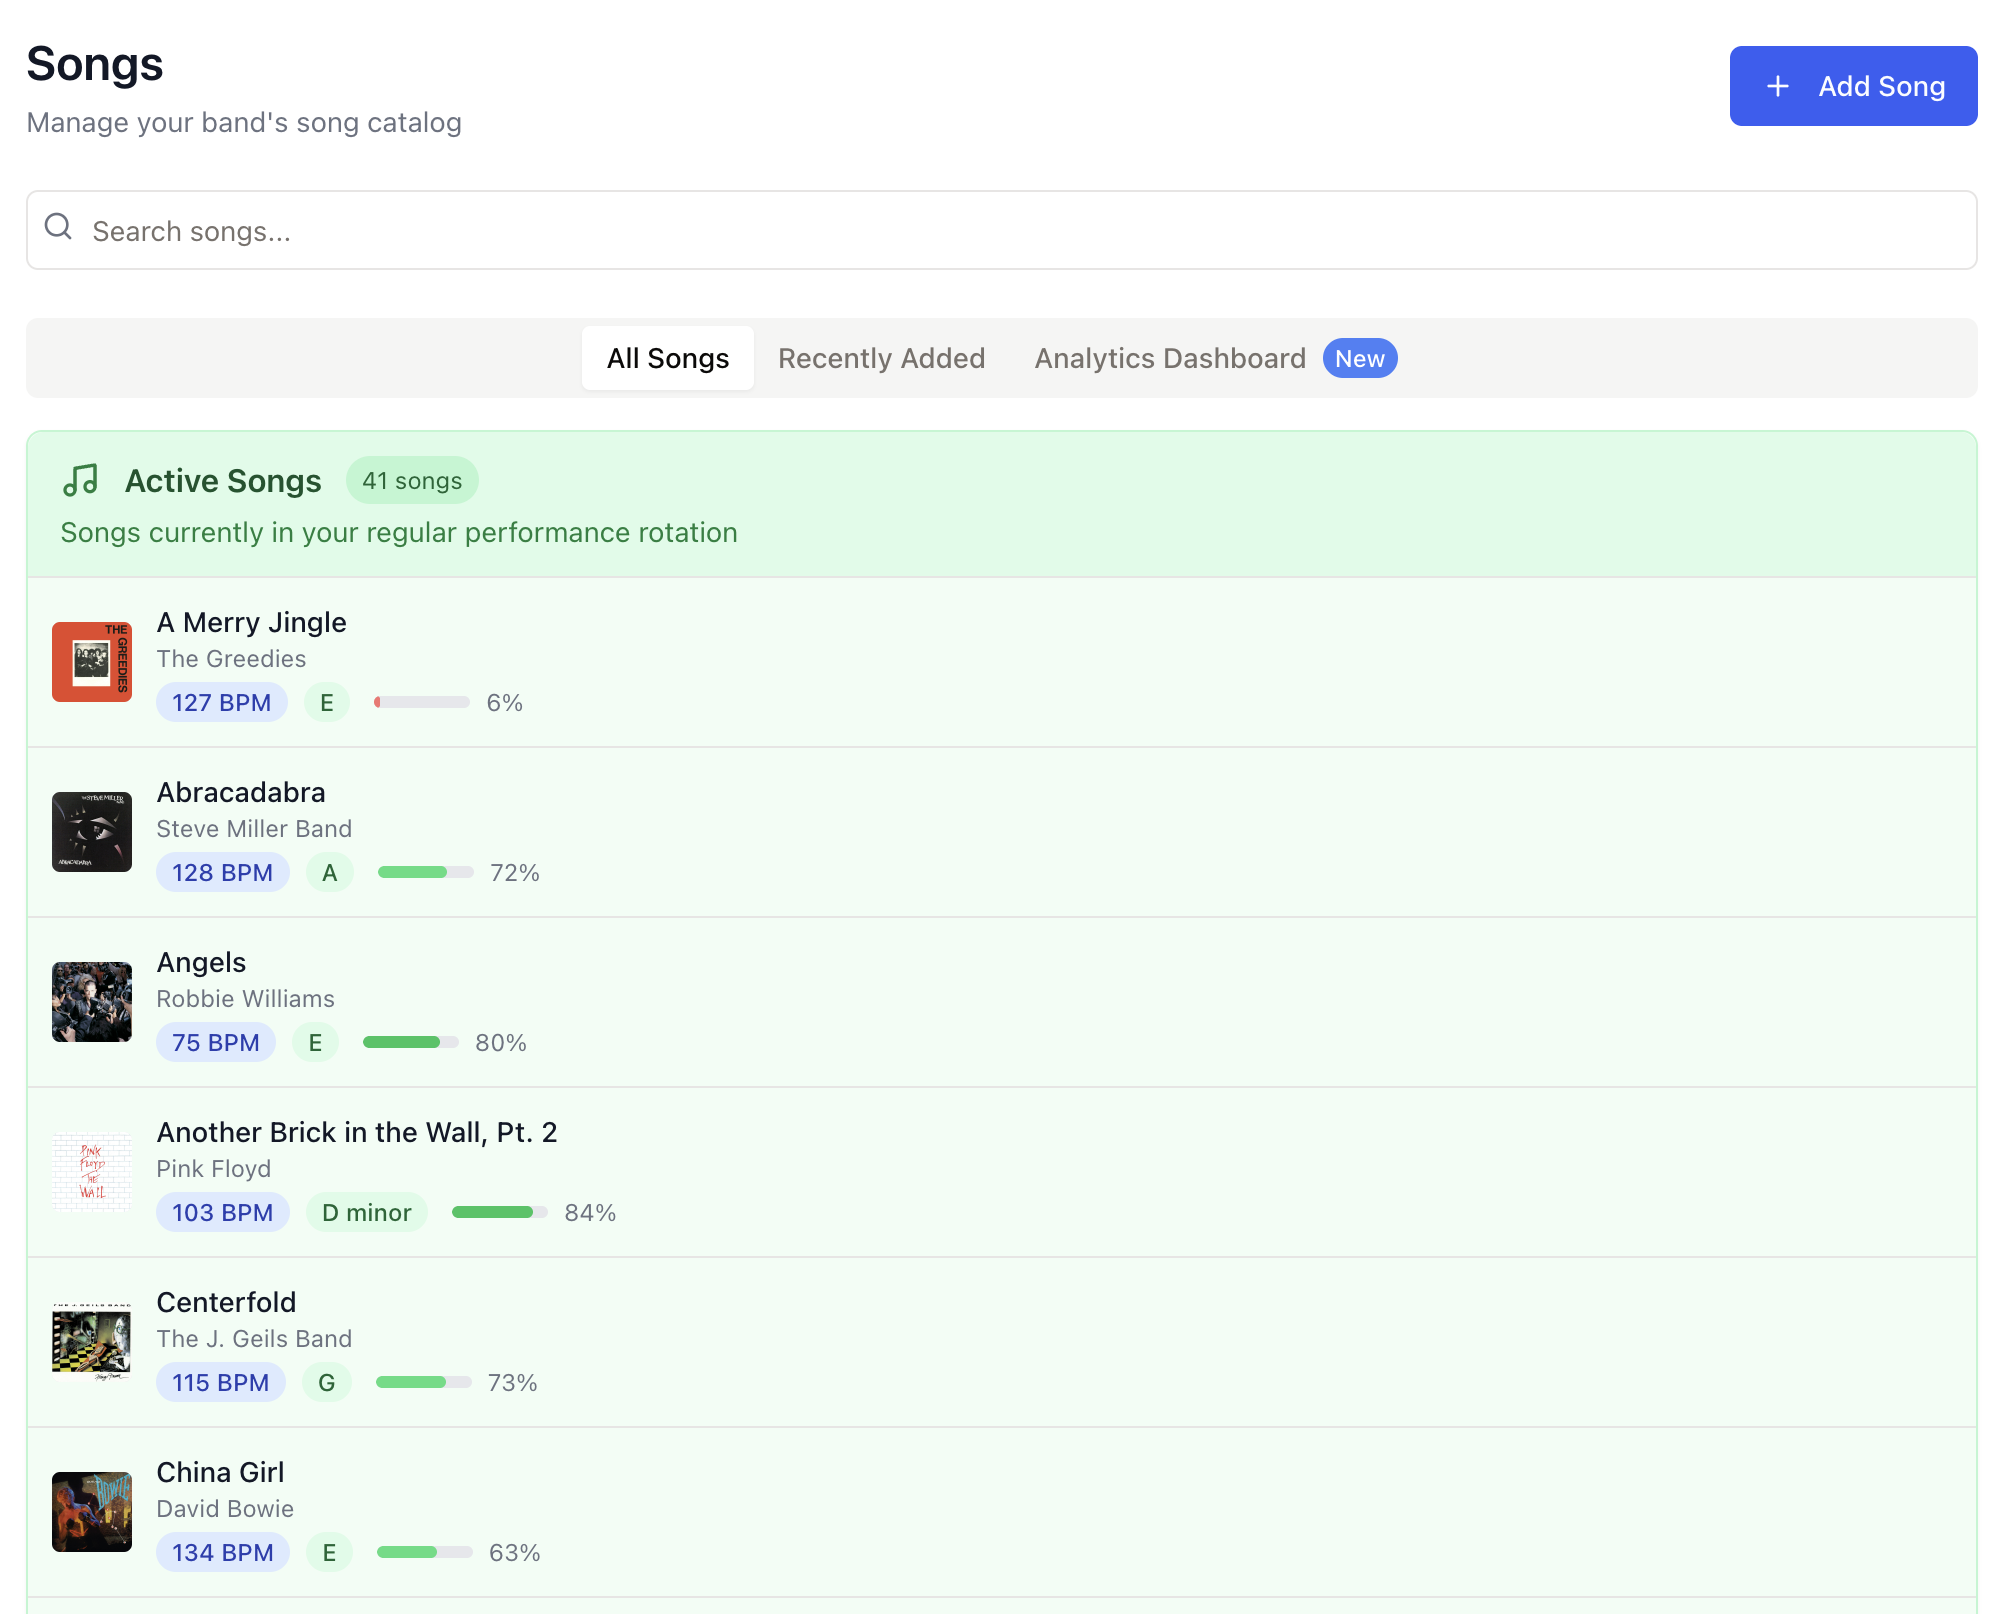Click the Add Song button
Screen dimensions: 2000x1614
1853,86
